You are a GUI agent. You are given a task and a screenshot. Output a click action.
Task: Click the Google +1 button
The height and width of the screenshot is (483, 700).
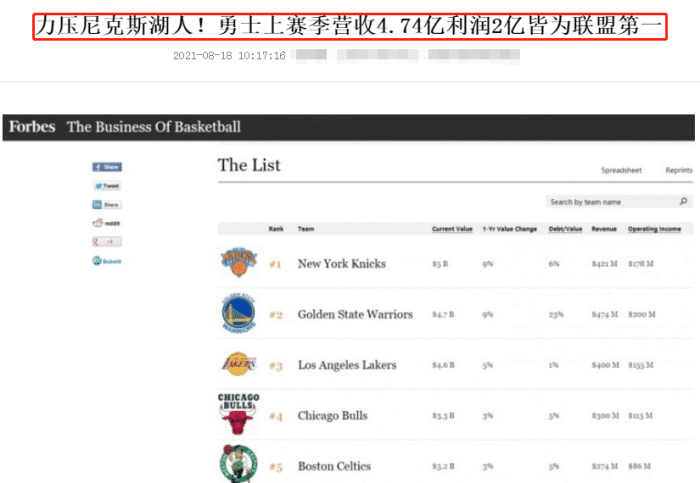tap(107, 242)
